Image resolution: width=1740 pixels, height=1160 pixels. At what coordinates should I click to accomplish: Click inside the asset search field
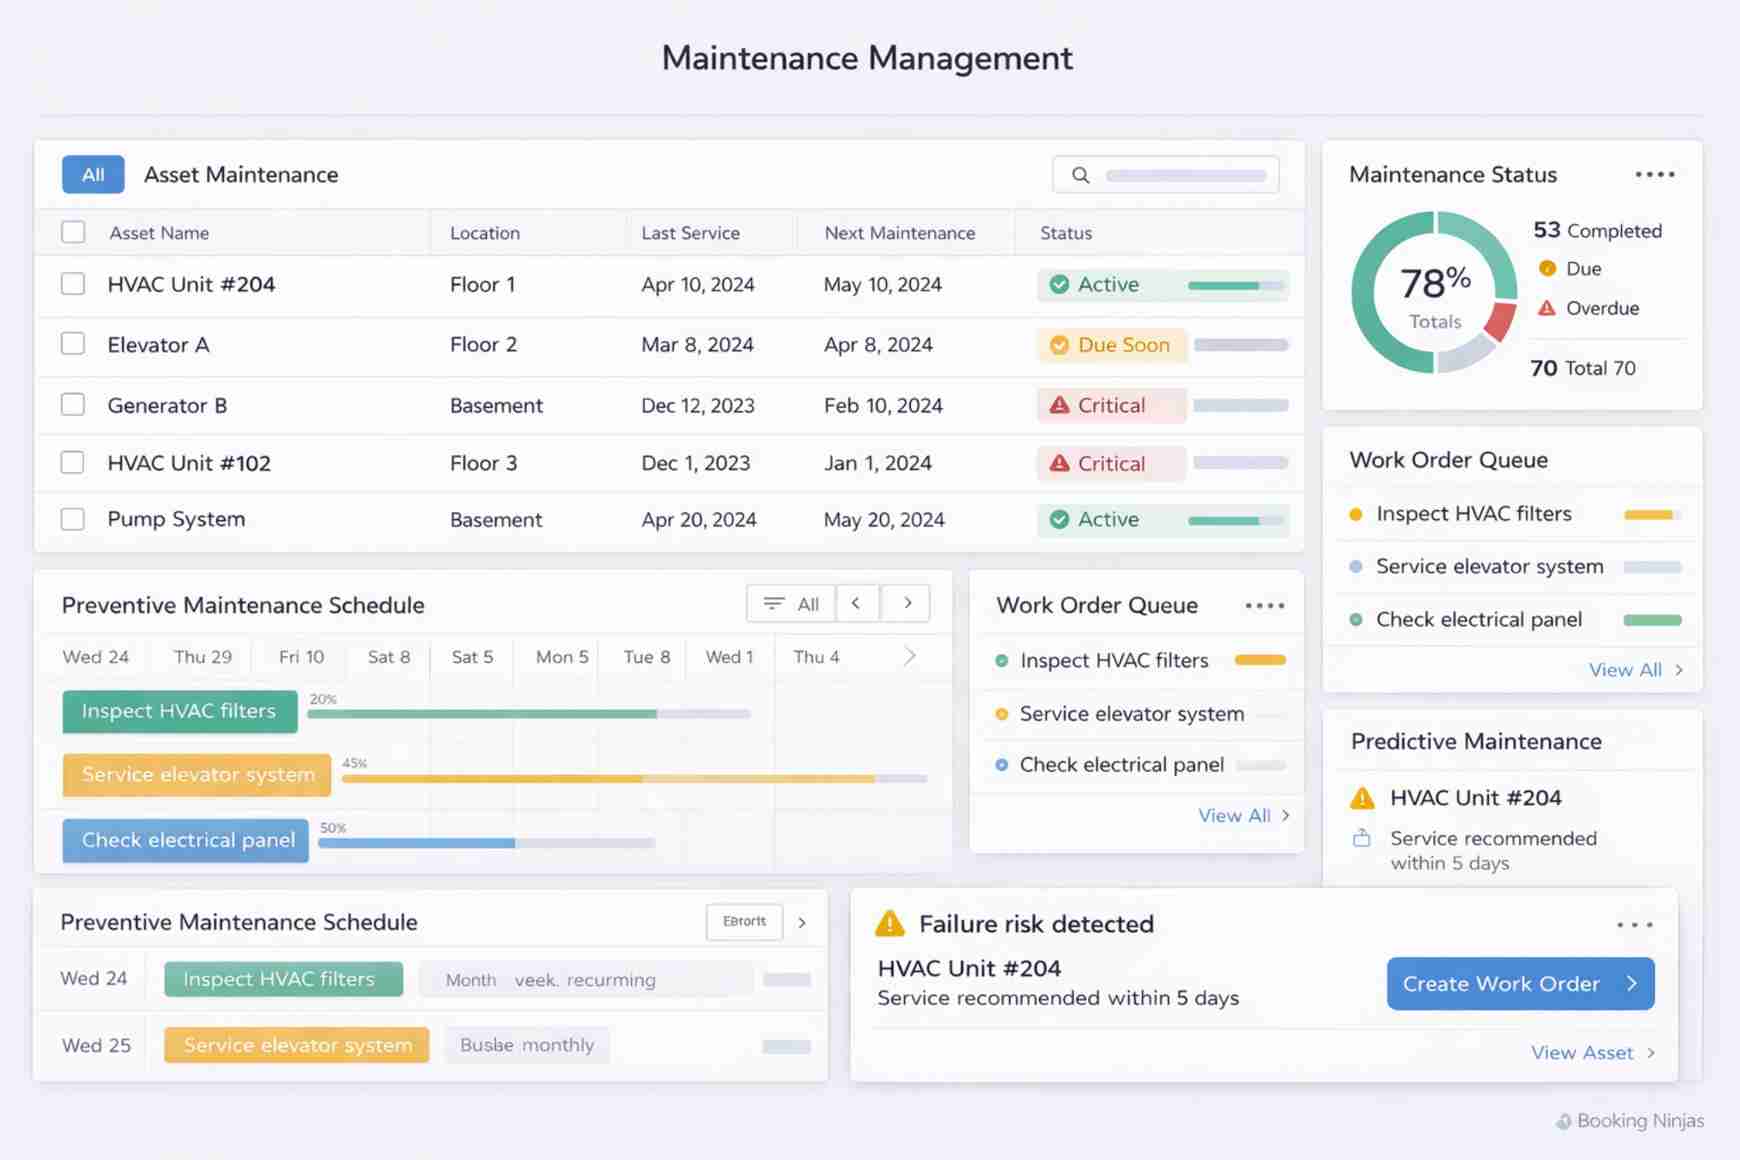pos(1185,174)
